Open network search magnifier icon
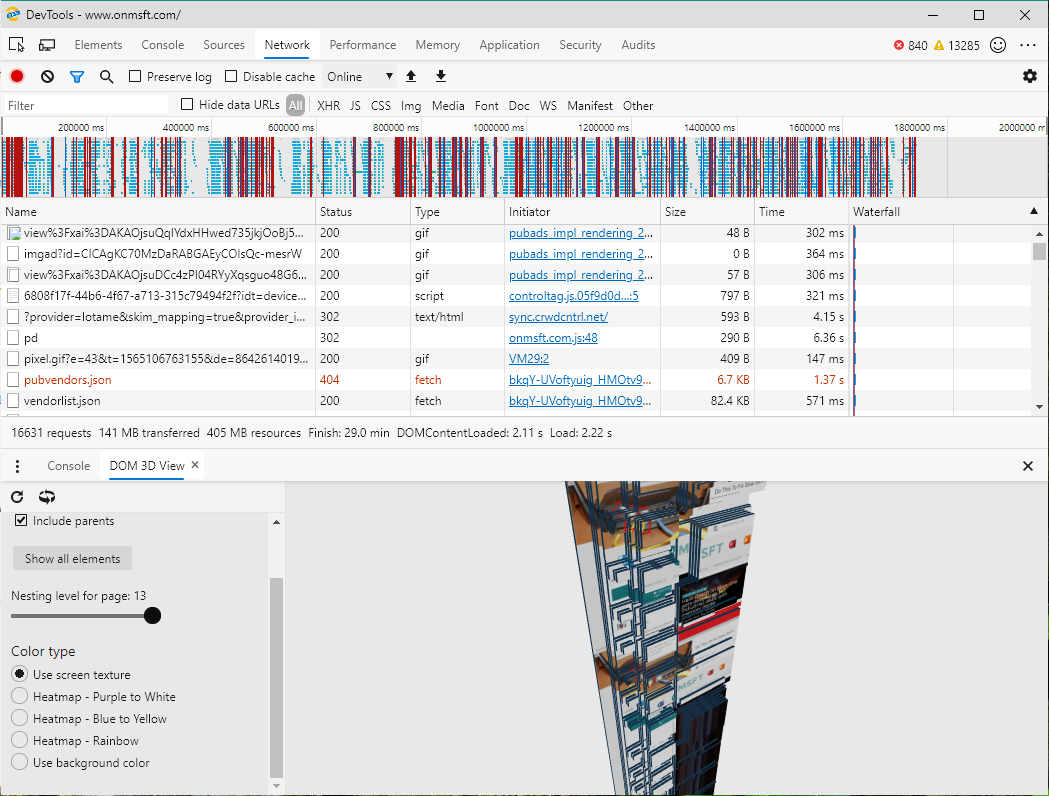 pyautogui.click(x=106, y=77)
